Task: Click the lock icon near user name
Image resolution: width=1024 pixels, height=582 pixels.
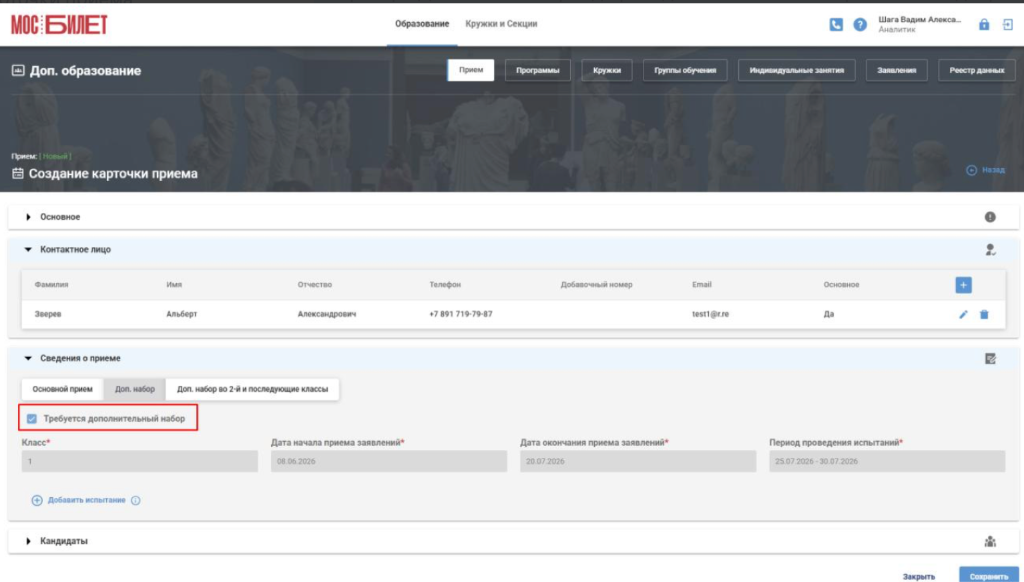Action: coord(984,25)
